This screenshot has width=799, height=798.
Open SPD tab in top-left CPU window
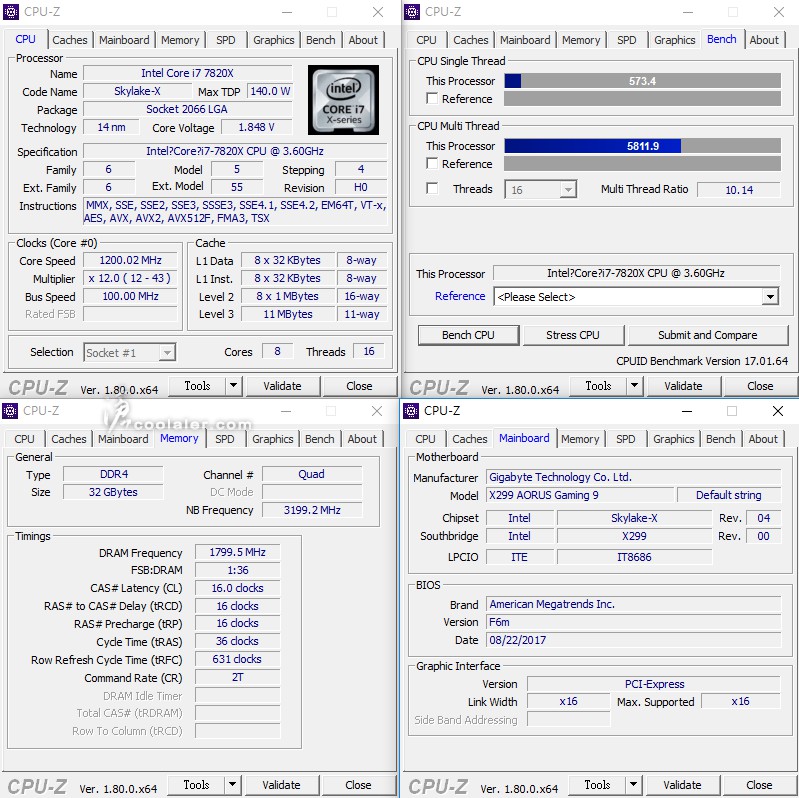click(226, 40)
